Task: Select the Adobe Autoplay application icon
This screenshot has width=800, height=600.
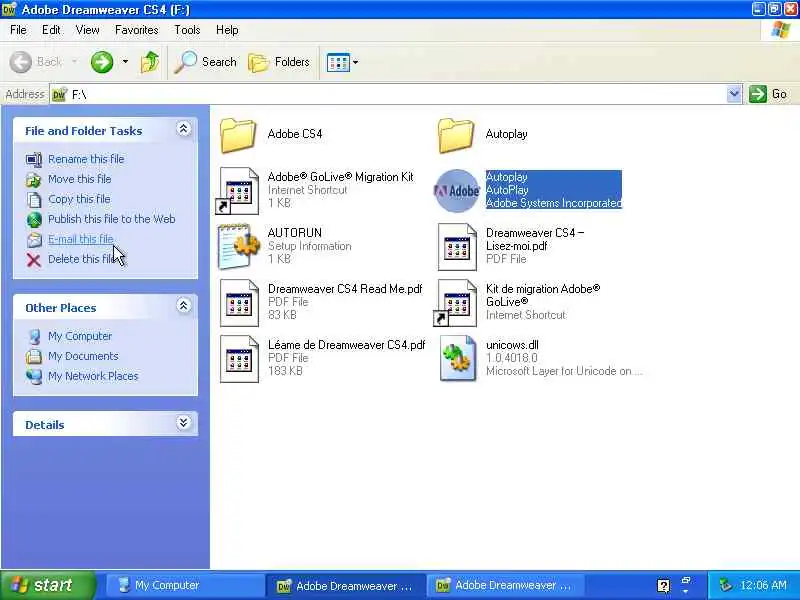Action: (x=457, y=191)
